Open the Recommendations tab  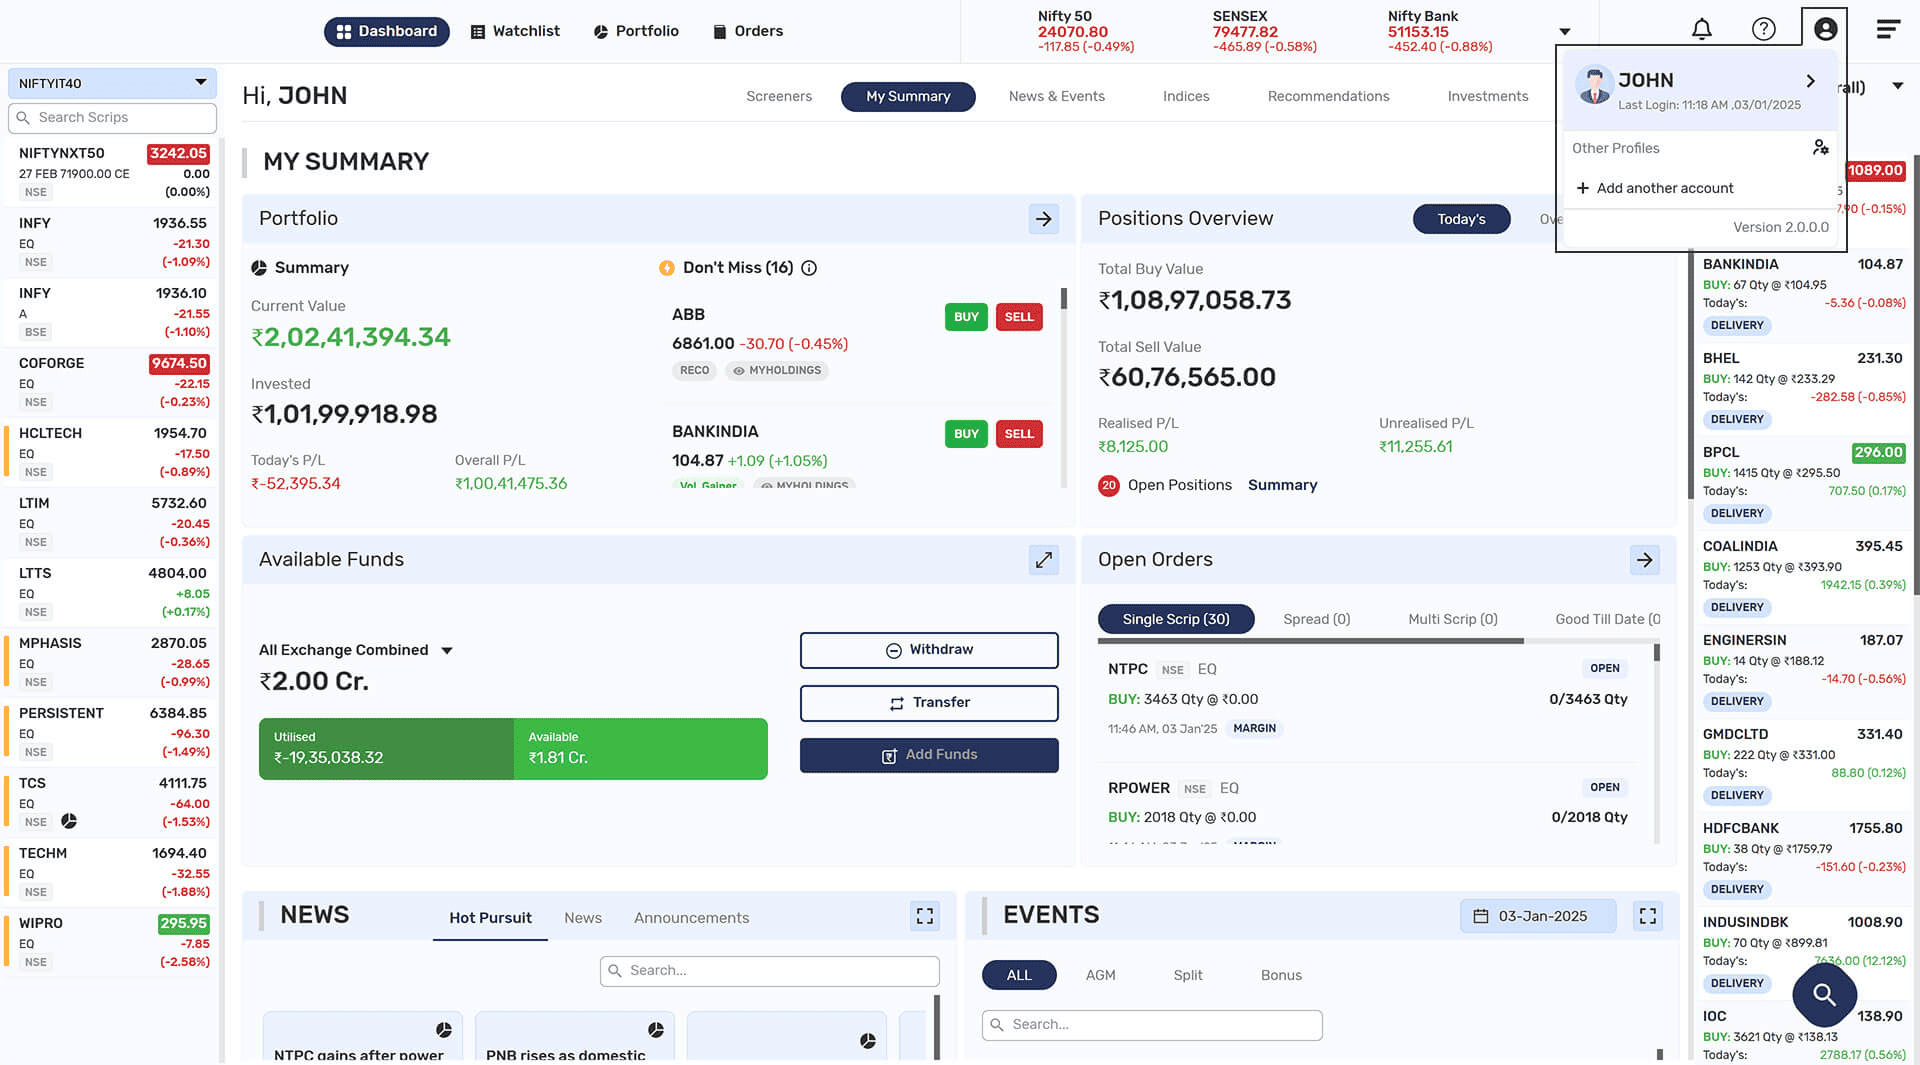[x=1328, y=96]
